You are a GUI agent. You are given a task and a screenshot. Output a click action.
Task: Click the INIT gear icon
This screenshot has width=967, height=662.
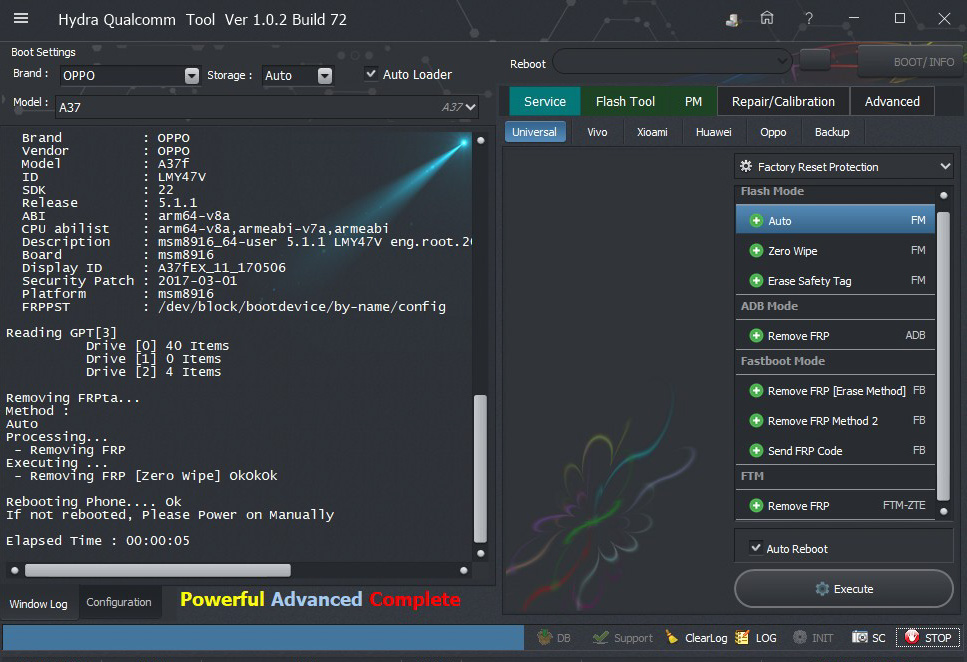point(800,637)
